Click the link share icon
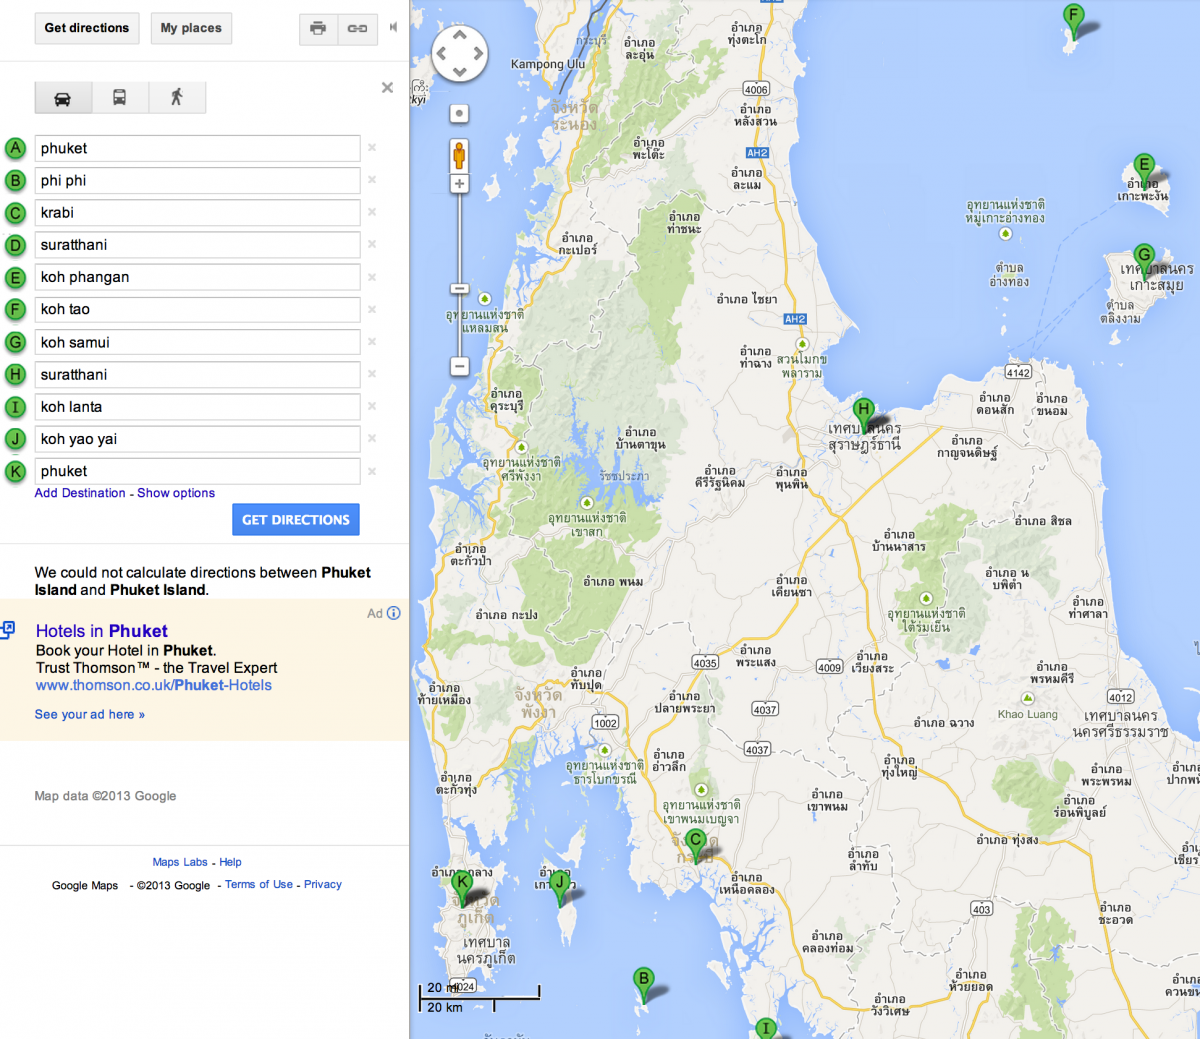 pos(357,29)
